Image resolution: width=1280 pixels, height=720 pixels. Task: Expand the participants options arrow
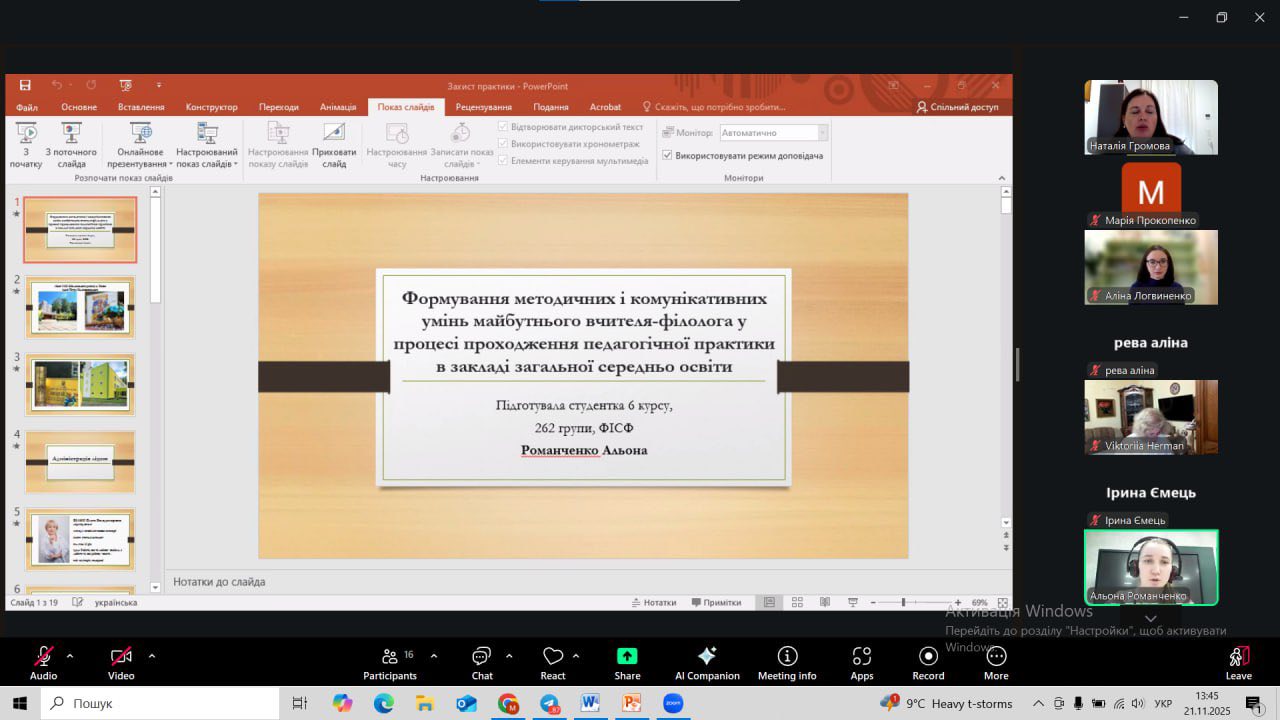coord(434,656)
